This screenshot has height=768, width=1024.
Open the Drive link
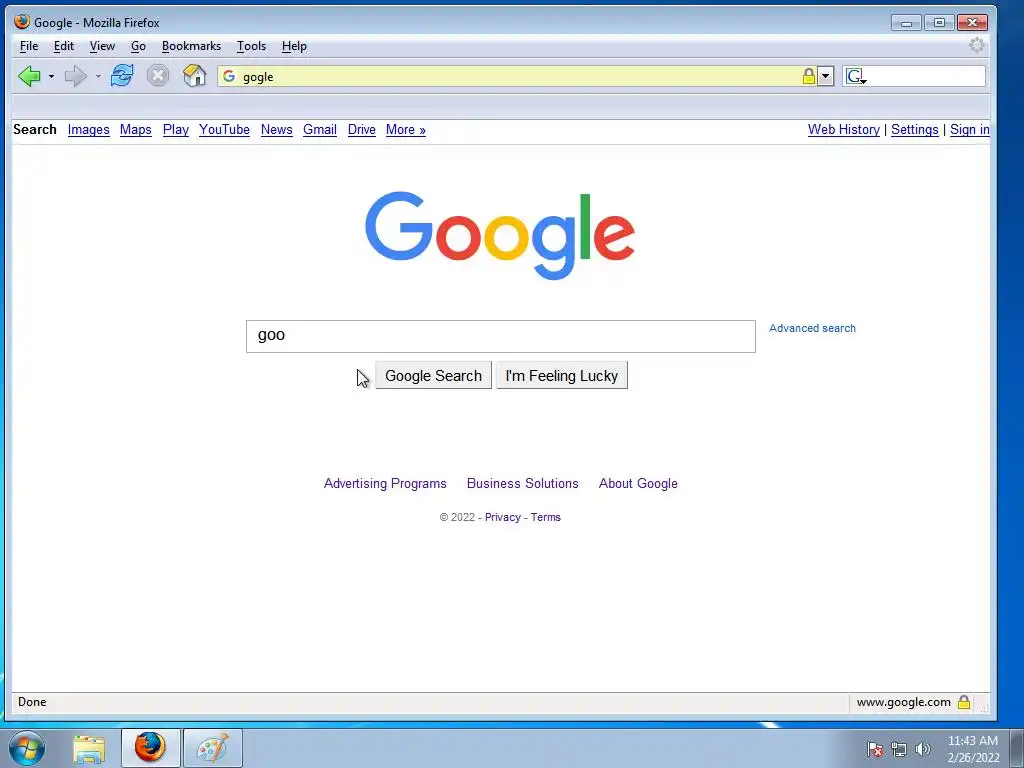coord(362,130)
